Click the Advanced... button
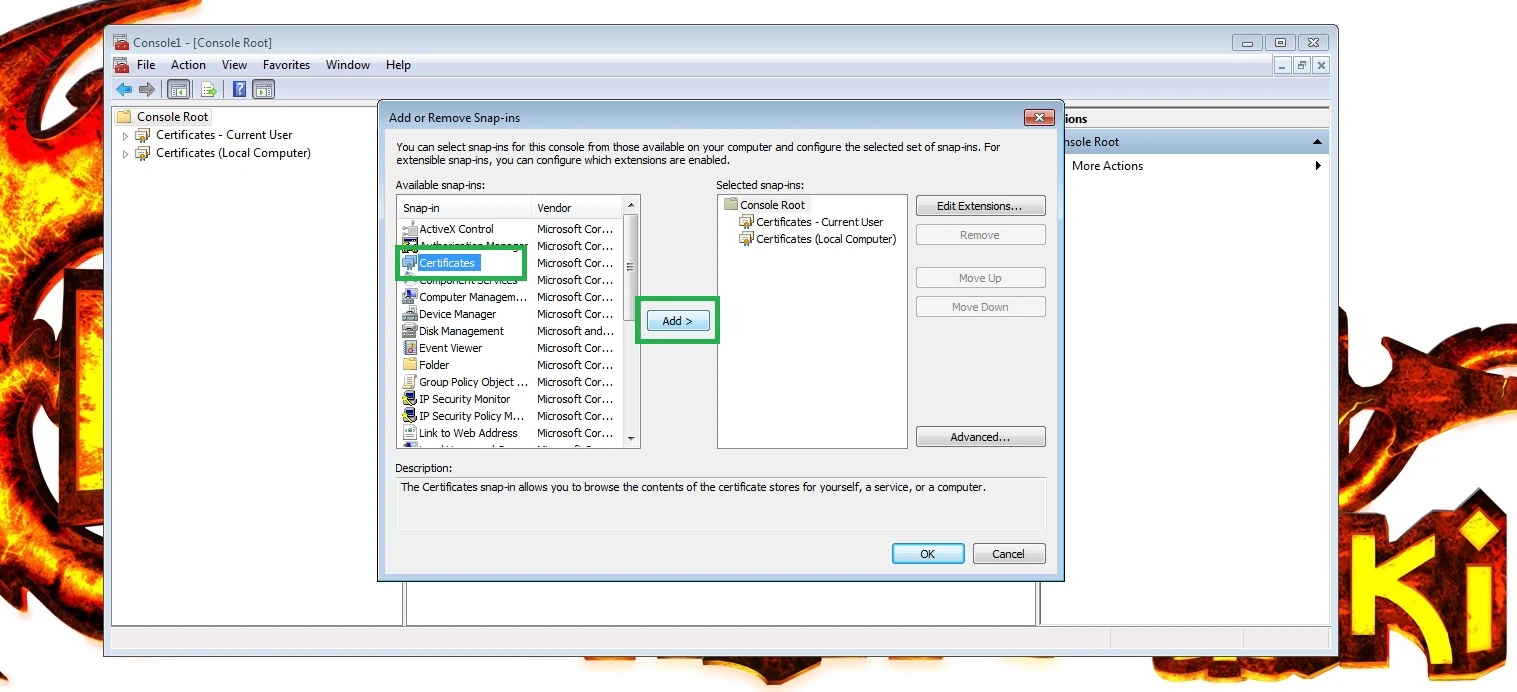Viewport: 1517px width, 692px height. click(980, 437)
